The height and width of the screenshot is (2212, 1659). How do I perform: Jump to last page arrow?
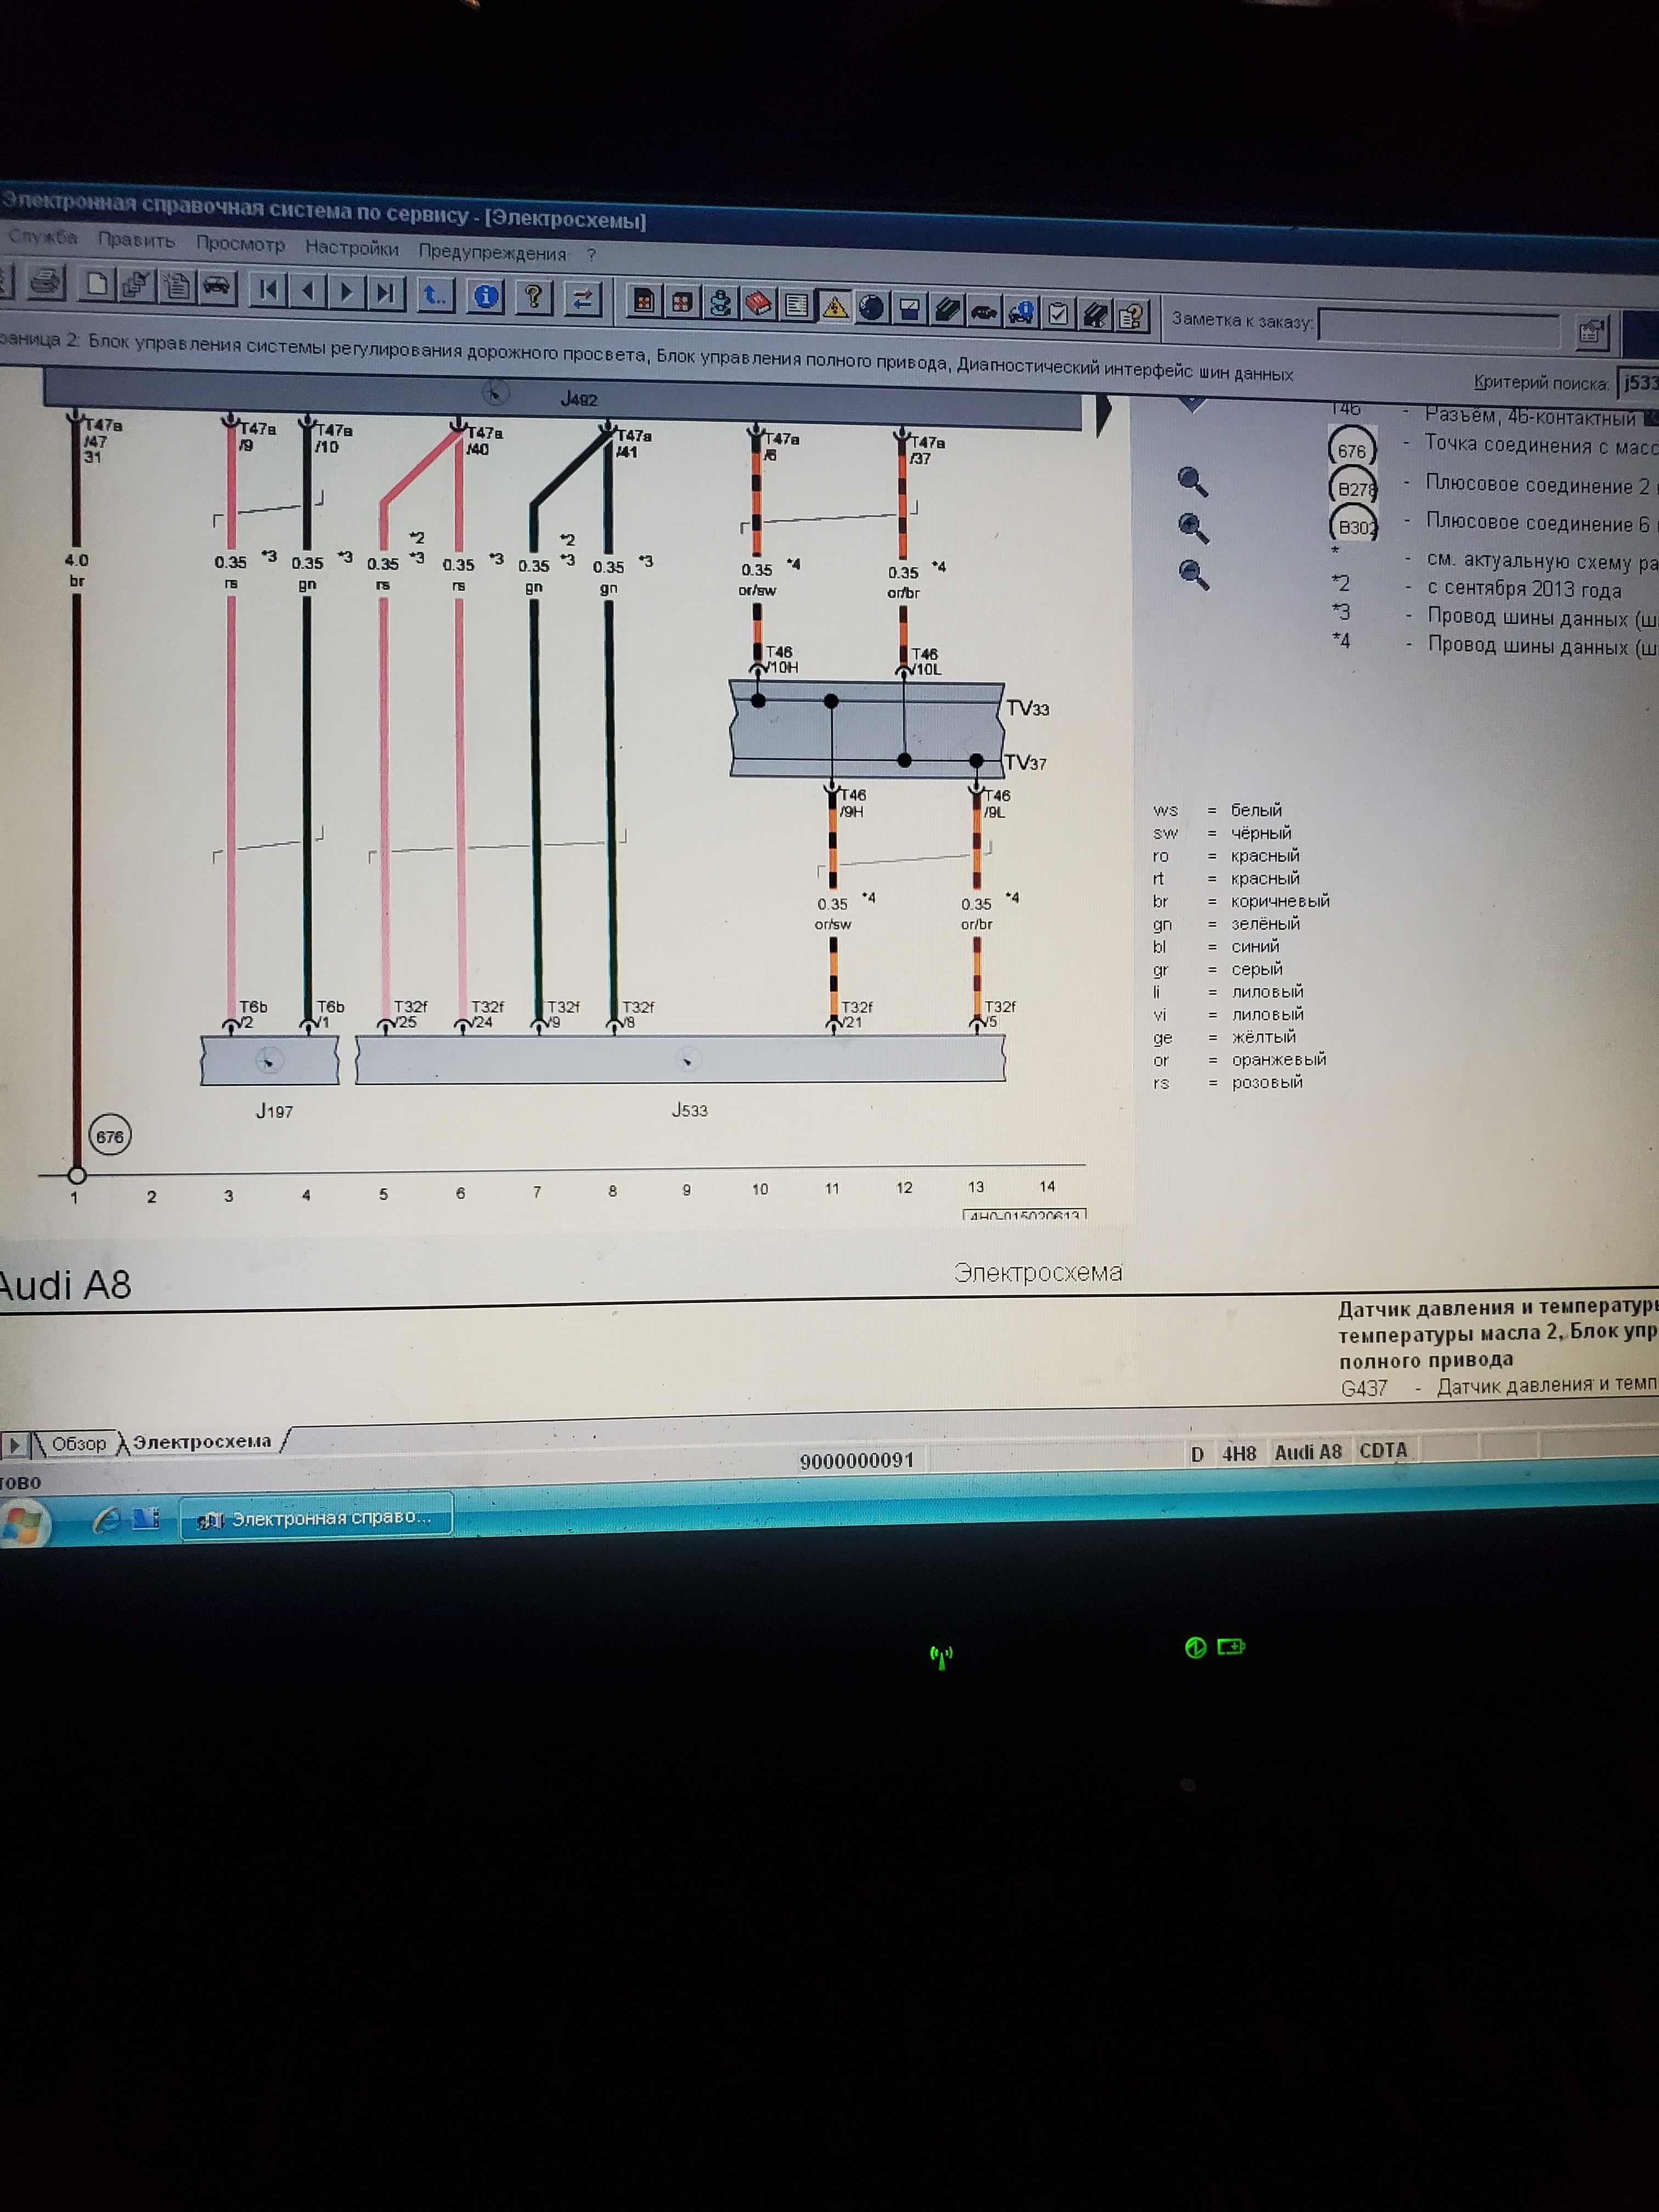click(385, 294)
